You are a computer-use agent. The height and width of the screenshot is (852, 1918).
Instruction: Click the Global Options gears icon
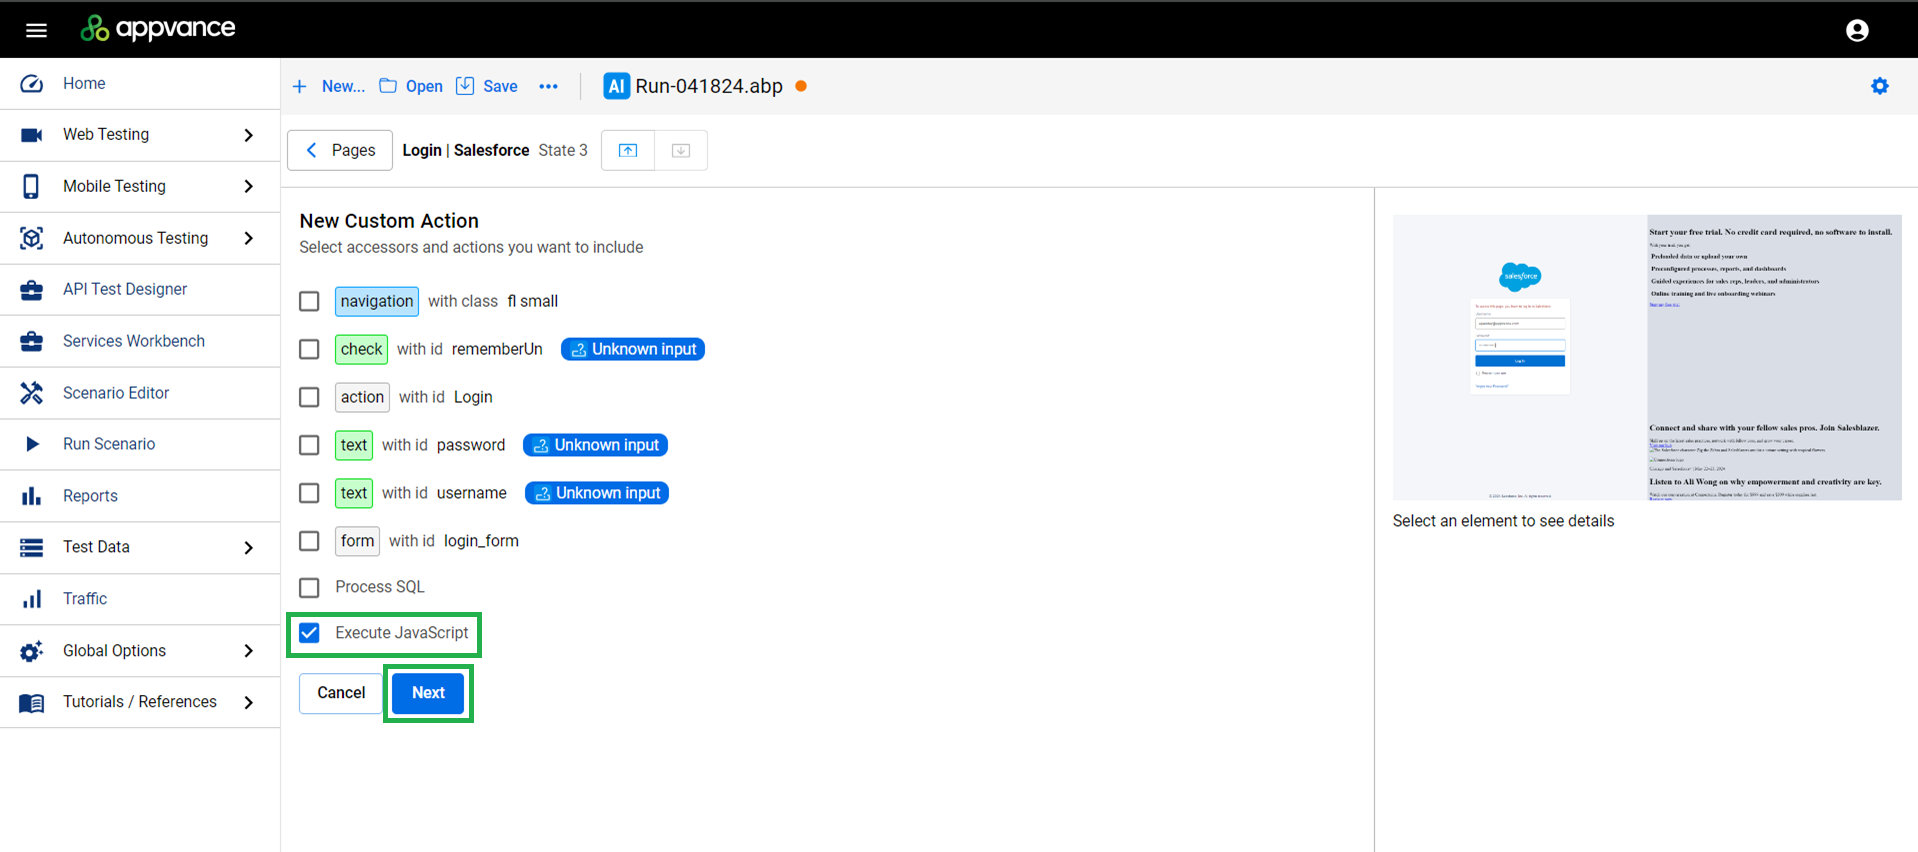(32, 651)
